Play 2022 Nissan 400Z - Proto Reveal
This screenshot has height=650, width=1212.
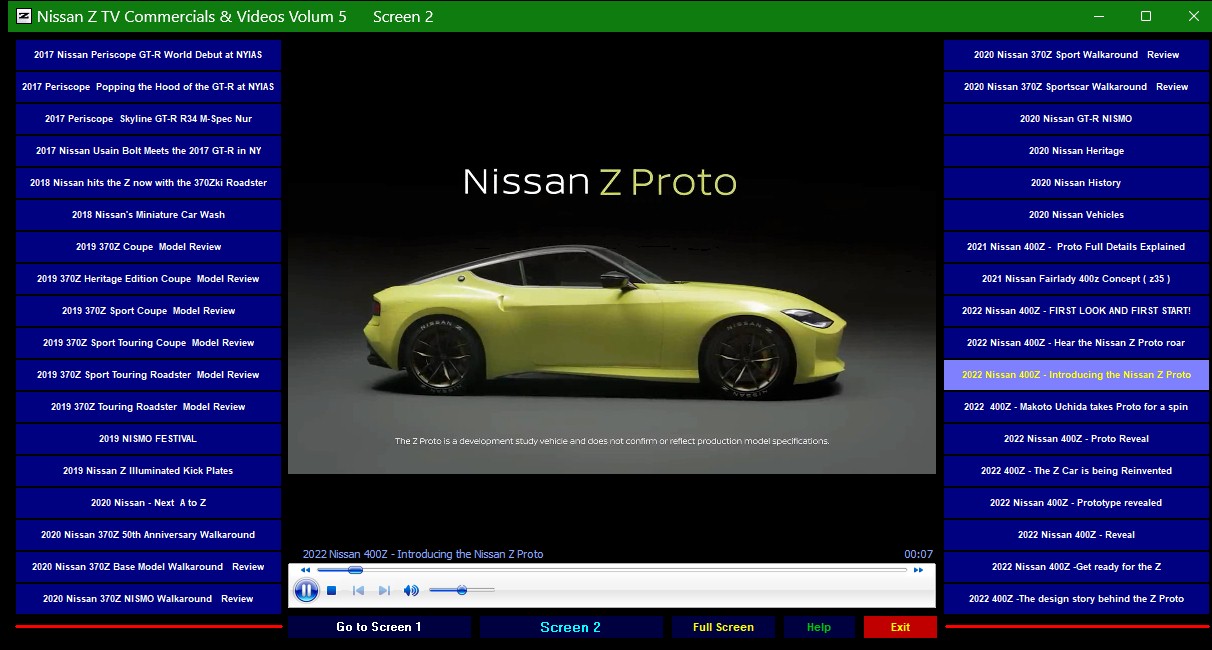point(1076,439)
